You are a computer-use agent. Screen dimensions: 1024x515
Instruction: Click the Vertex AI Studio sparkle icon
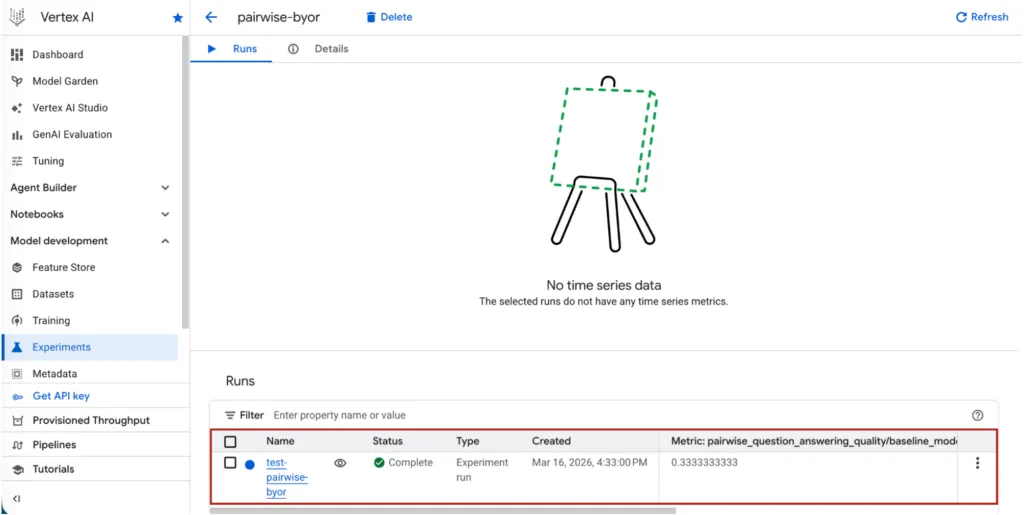click(18, 108)
